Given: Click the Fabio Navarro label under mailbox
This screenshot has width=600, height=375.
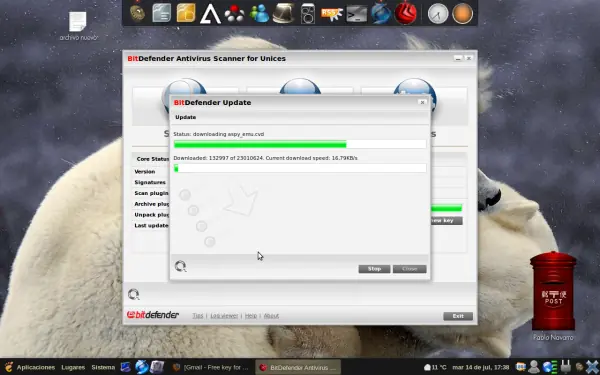Looking at the screenshot, I should tap(553, 338).
